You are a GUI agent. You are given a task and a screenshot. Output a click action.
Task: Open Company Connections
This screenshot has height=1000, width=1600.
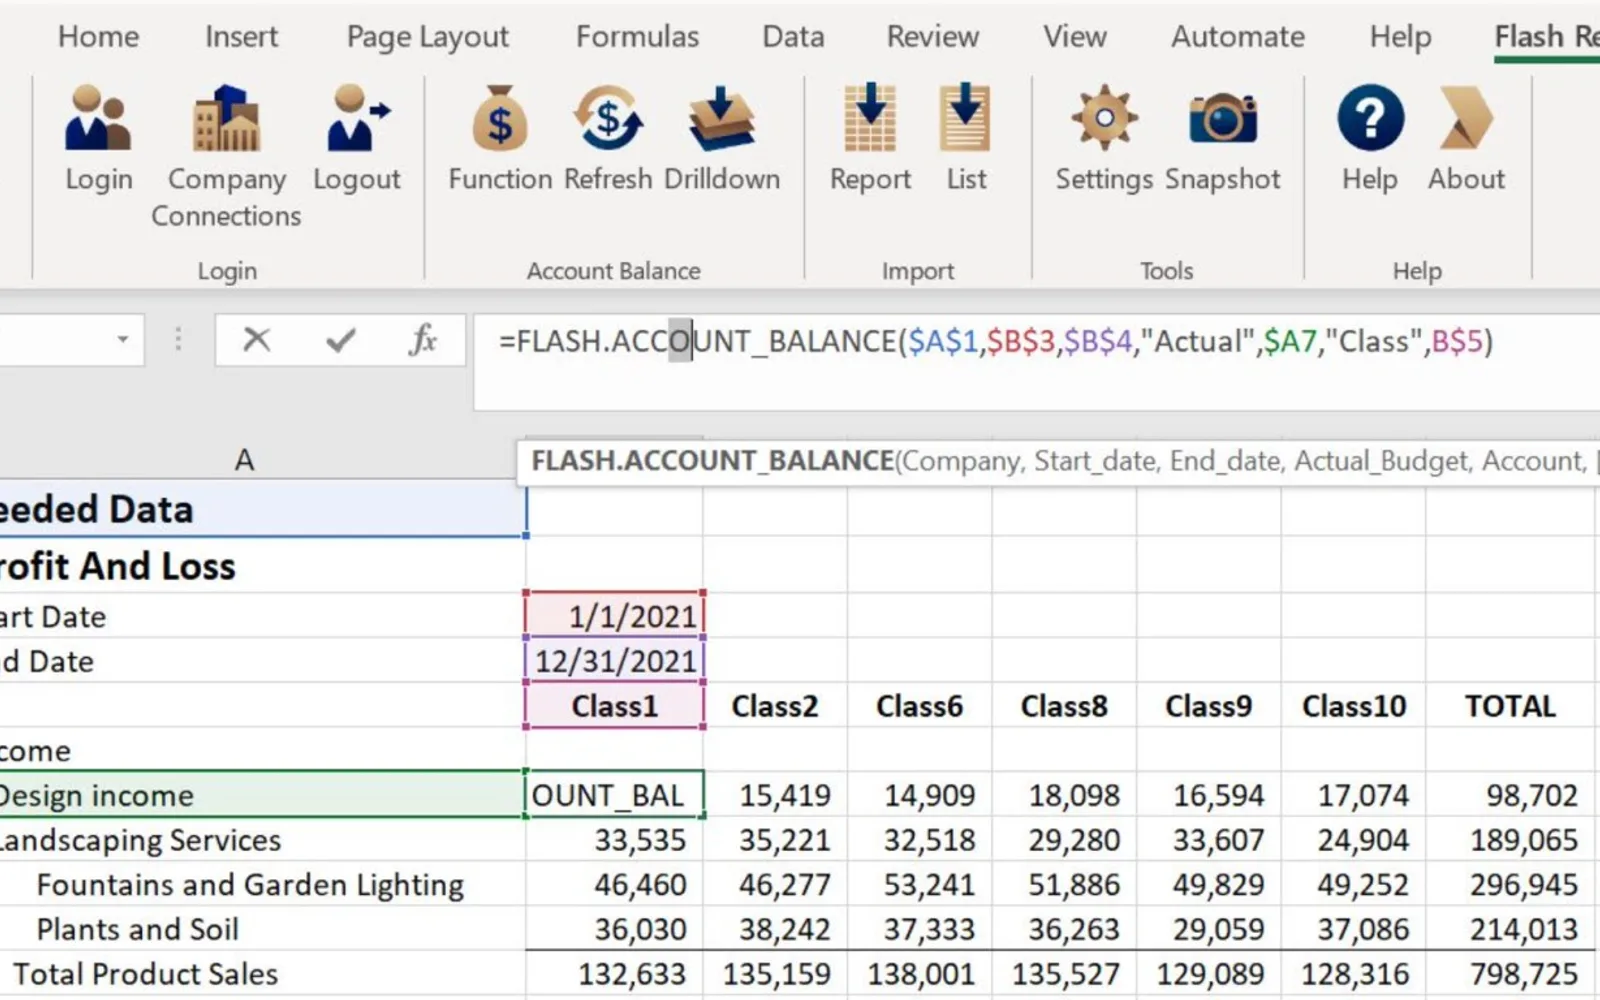click(226, 156)
